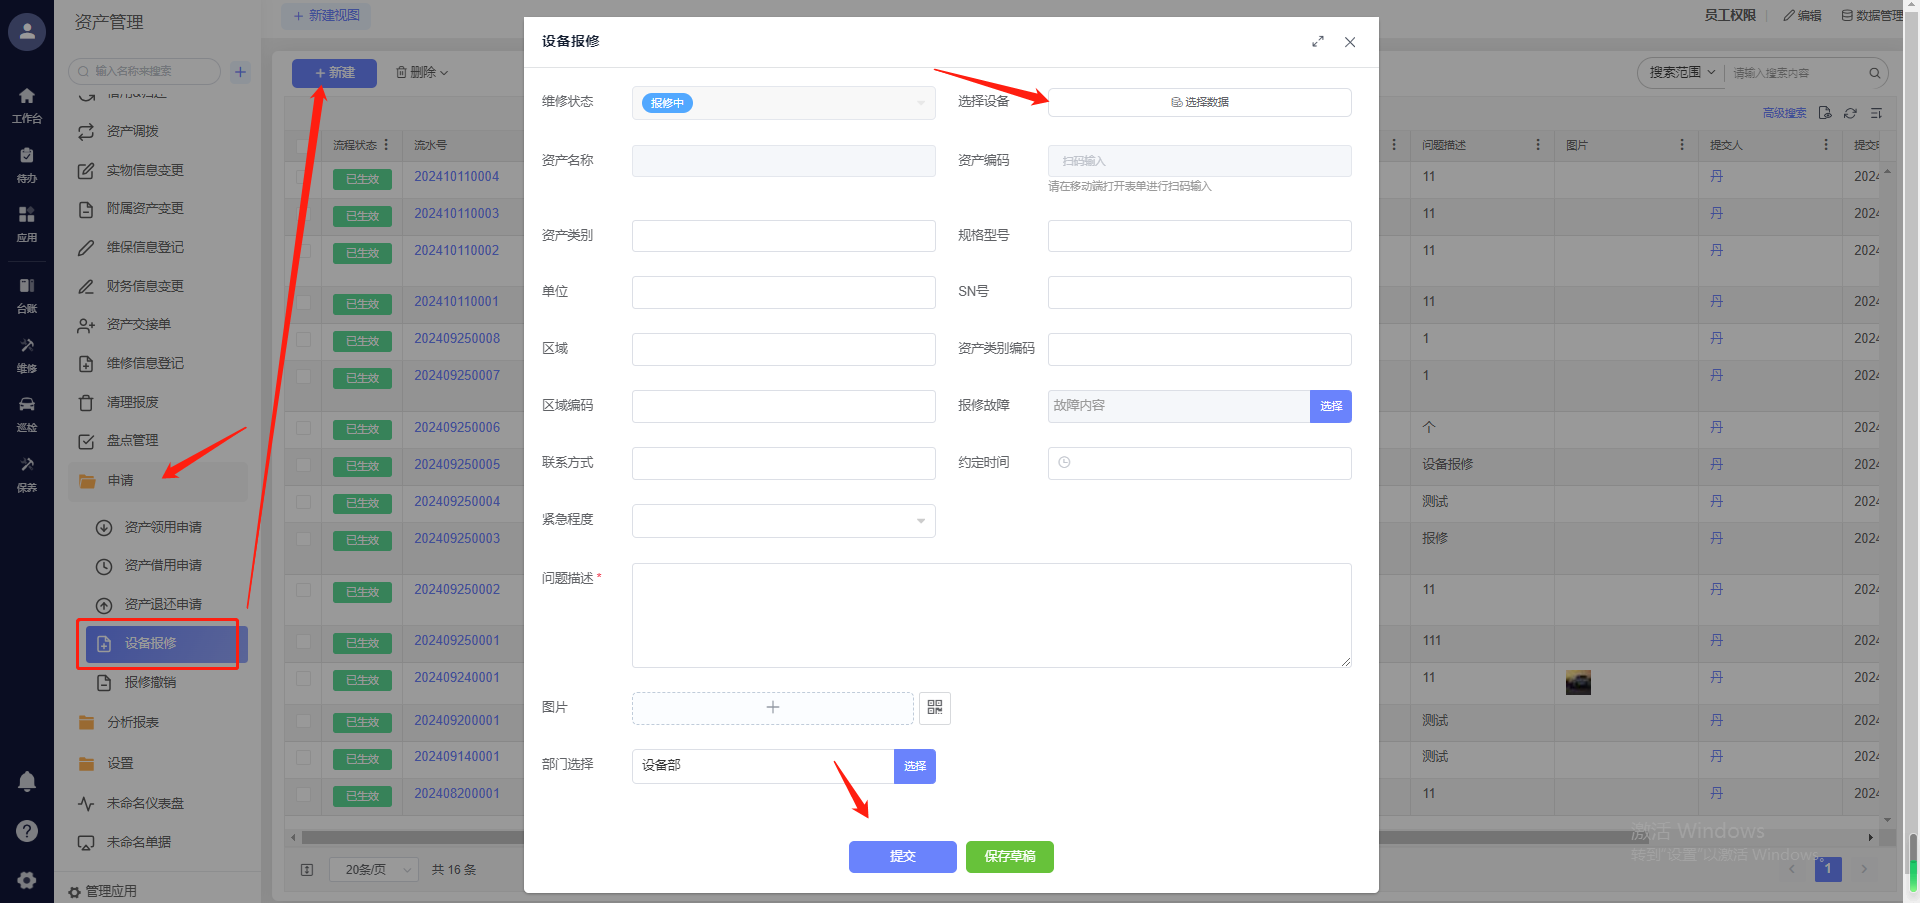Tick the checkbox for row 202409250001
The width and height of the screenshot is (1920, 903).
tap(304, 641)
